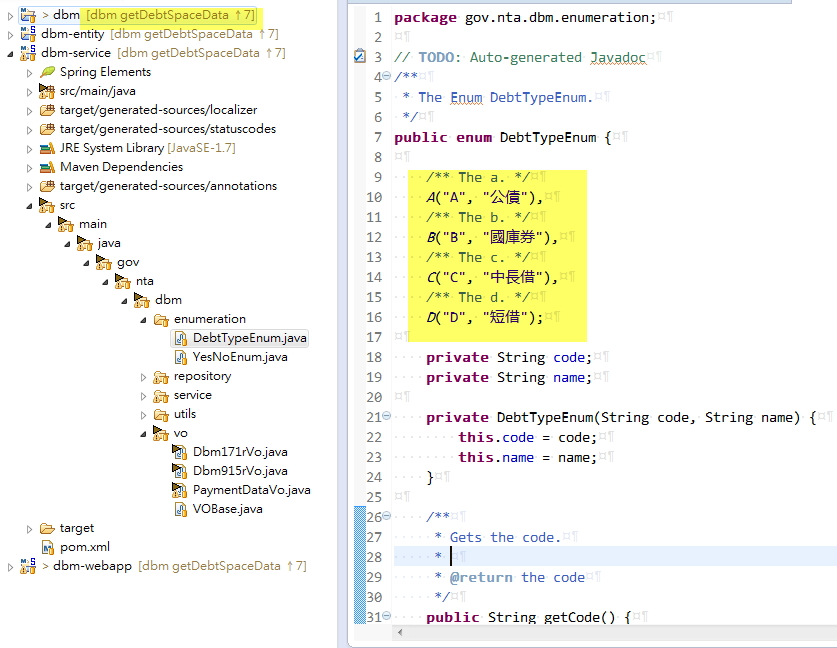The image size is (837, 648).
Task: Click the target folder icon
Action: pos(48,528)
